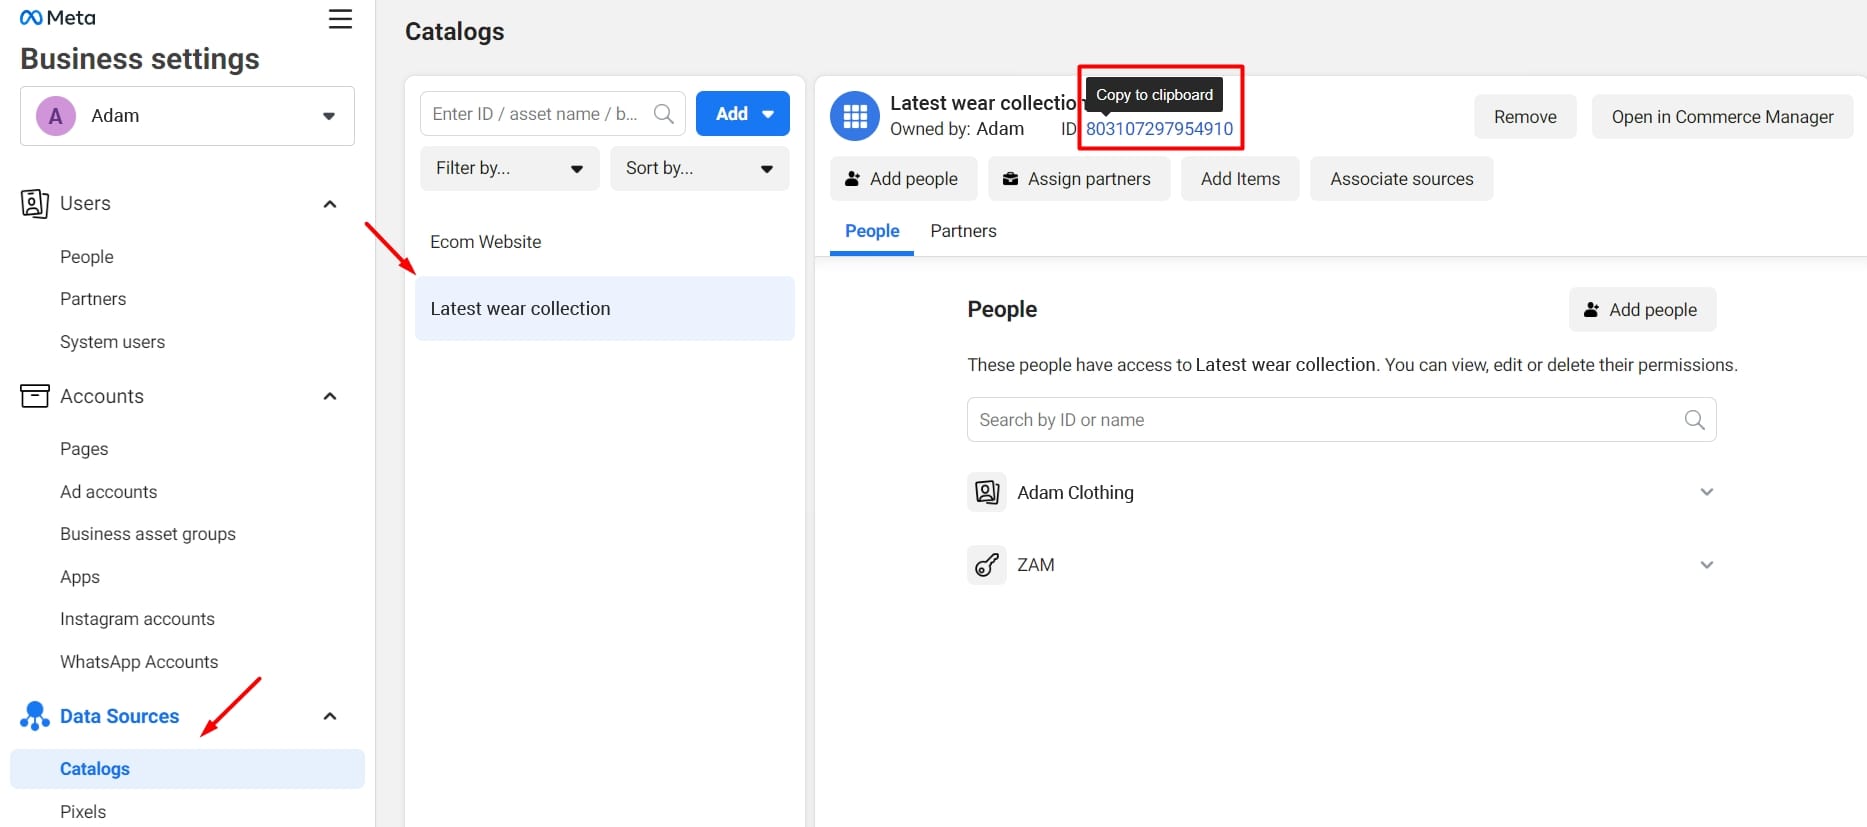Click the Remove button

[x=1525, y=117]
